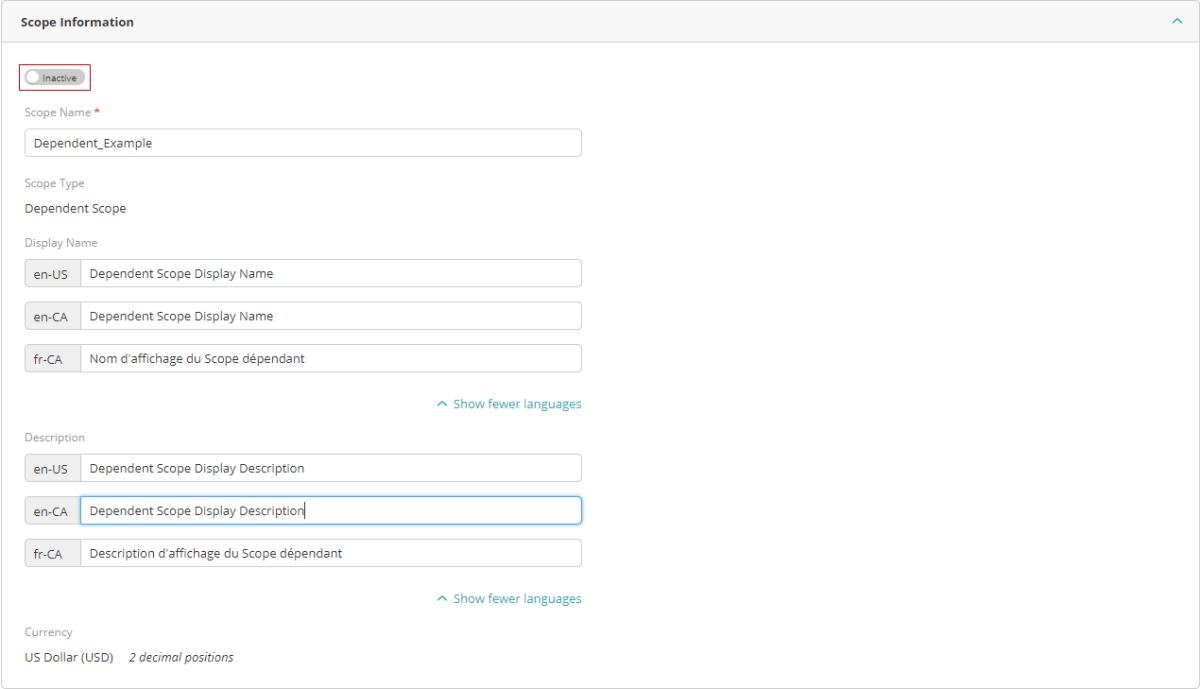Edit the en-CA Display Name field
This screenshot has width=1200, height=689.
[x=331, y=316]
